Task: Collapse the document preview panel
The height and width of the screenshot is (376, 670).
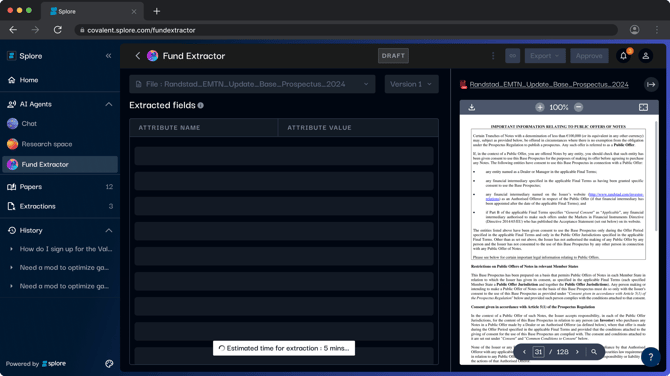Action: pyautogui.click(x=651, y=85)
